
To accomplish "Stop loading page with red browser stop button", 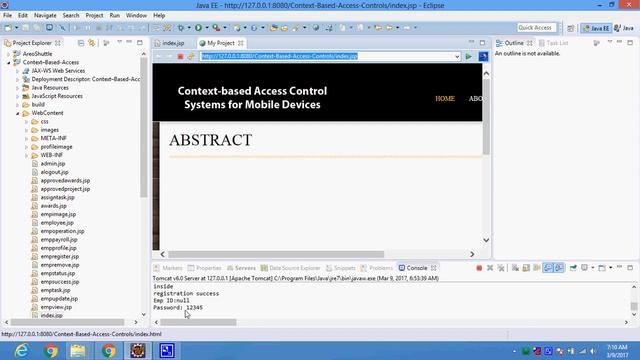I will pos(180,56).
